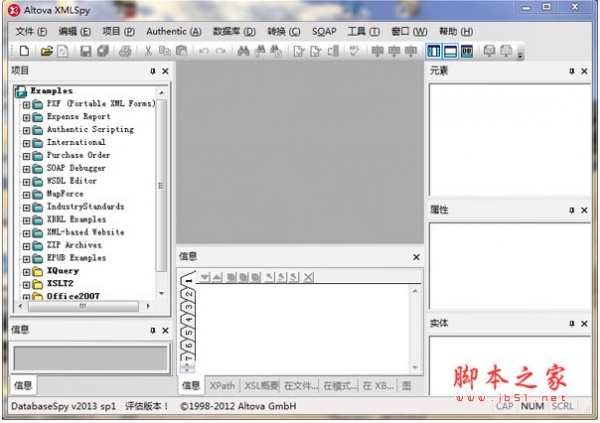Select output tab number 2
The height and width of the screenshot is (423, 600).
point(188,294)
